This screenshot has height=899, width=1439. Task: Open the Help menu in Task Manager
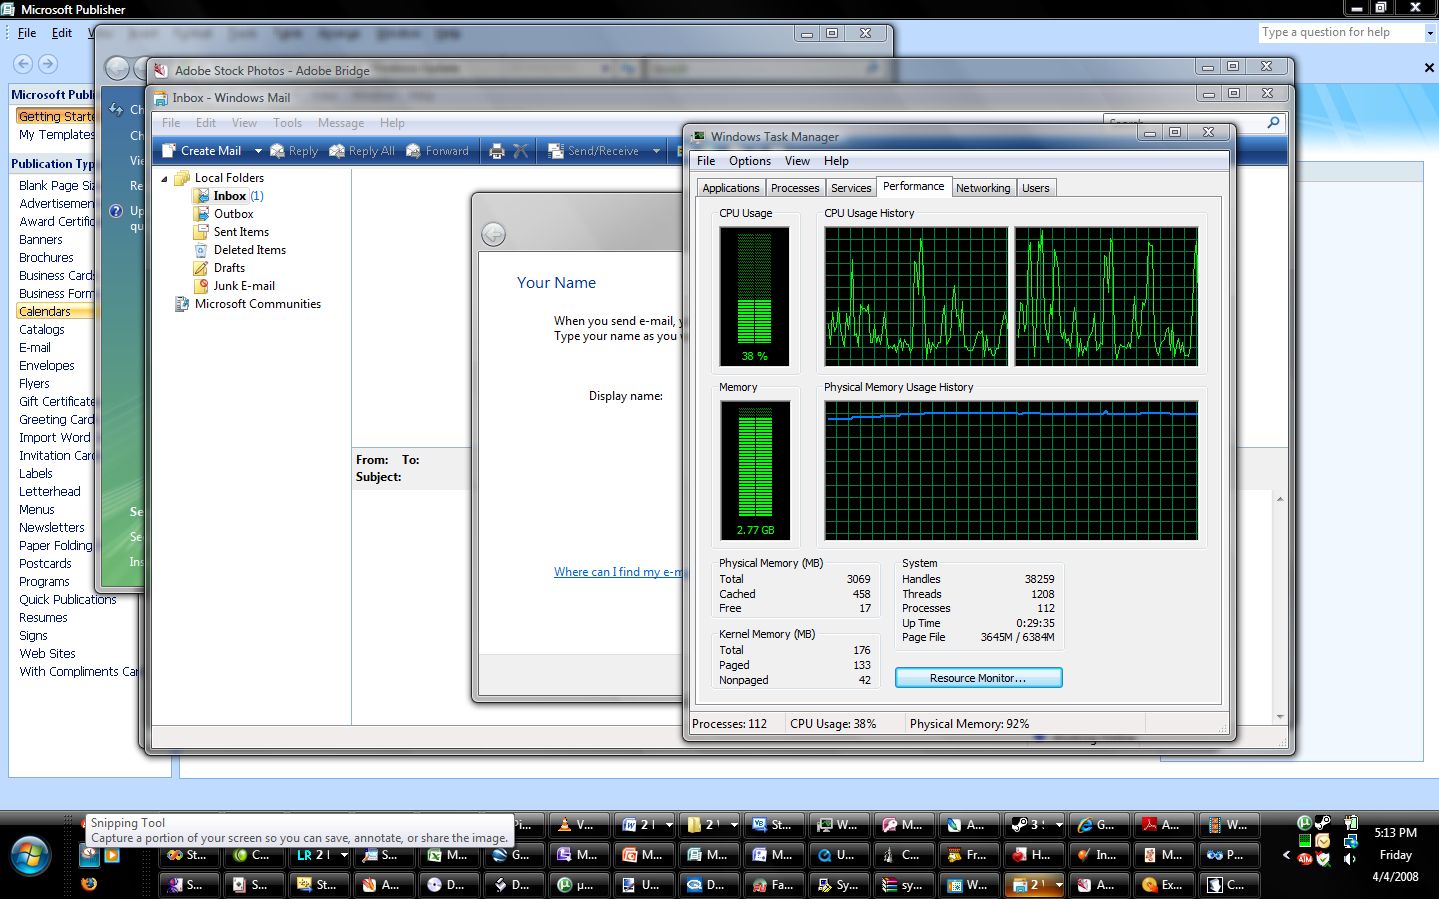pos(836,161)
